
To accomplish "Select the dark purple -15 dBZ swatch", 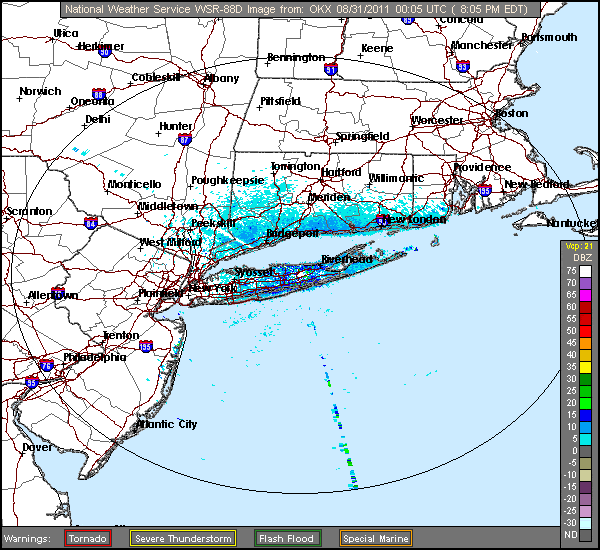I will coord(585,487).
